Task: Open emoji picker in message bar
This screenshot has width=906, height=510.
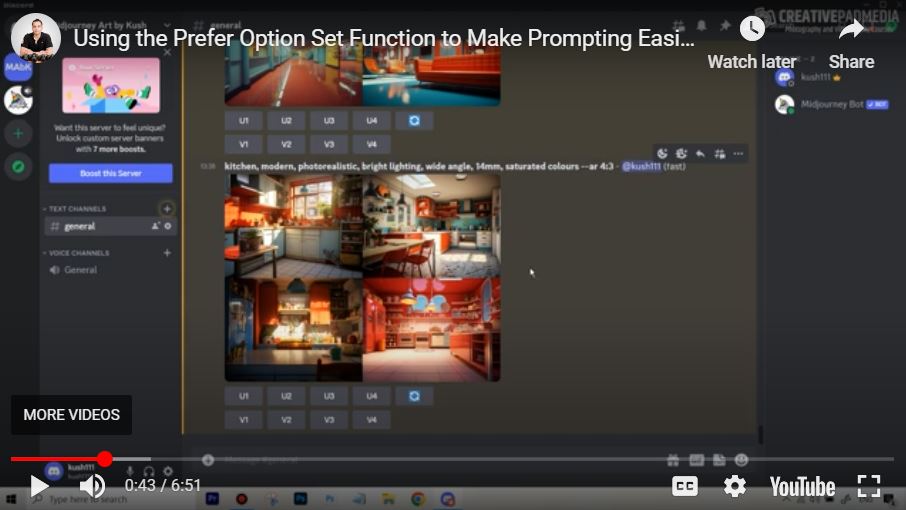Action: [x=741, y=460]
